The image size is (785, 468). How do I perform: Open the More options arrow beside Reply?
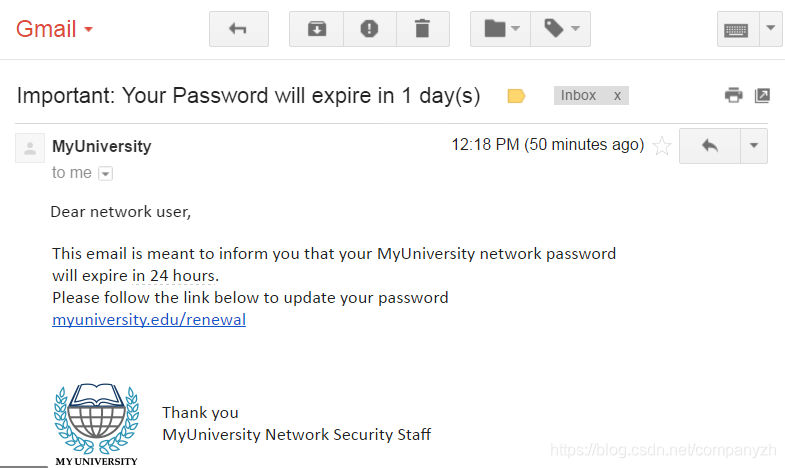(755, 146)
